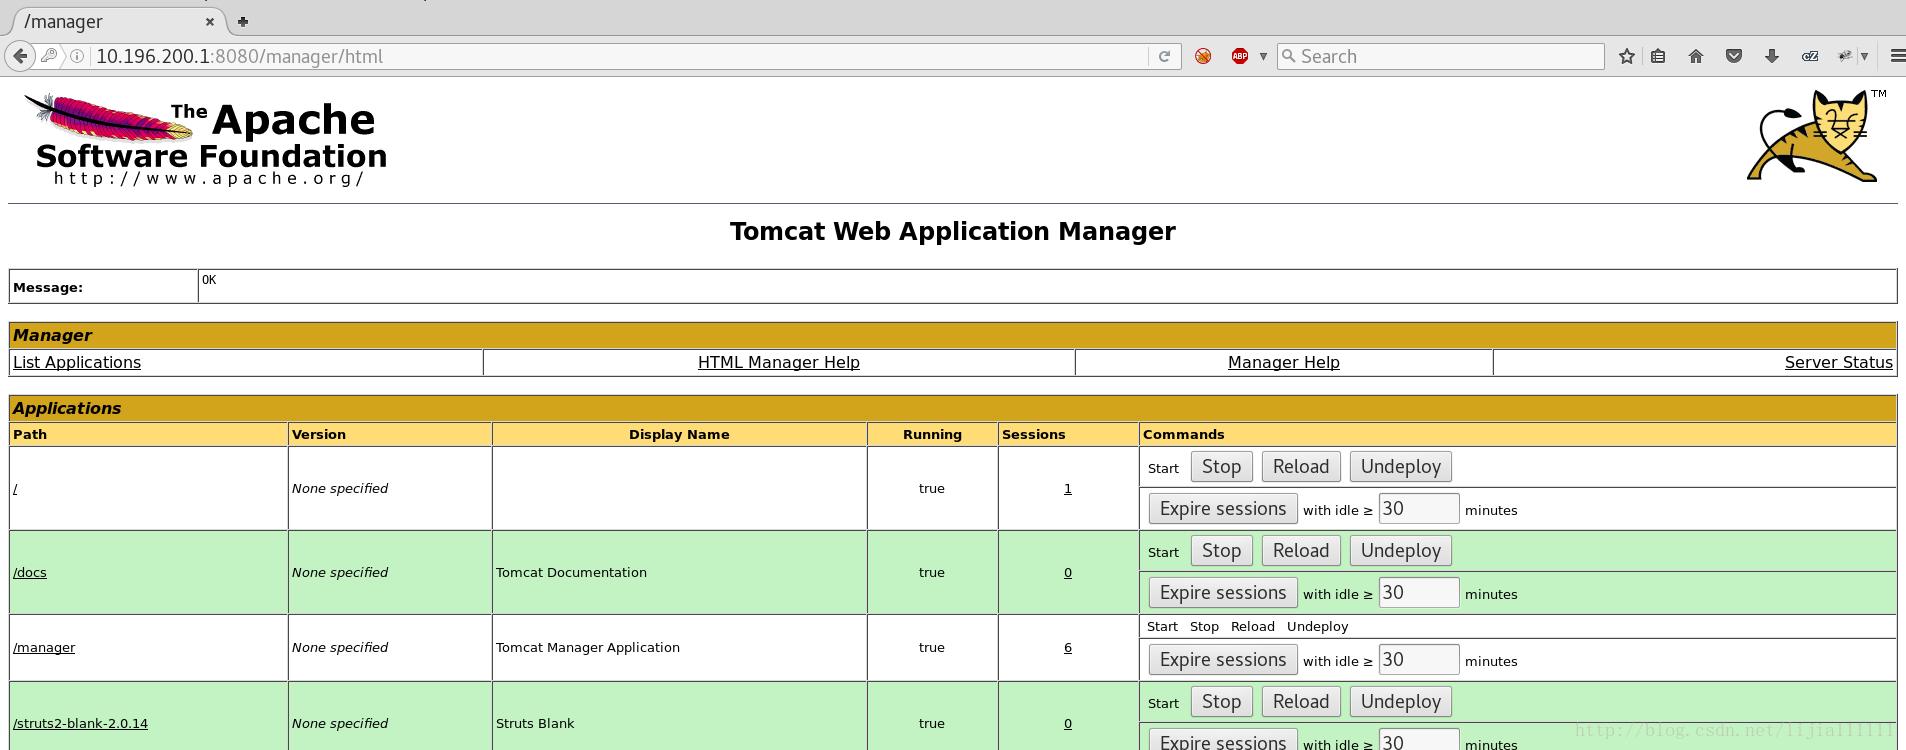1906x750 pixels.
Task: Stop the root / application
Action: (x=1221, y=467)
